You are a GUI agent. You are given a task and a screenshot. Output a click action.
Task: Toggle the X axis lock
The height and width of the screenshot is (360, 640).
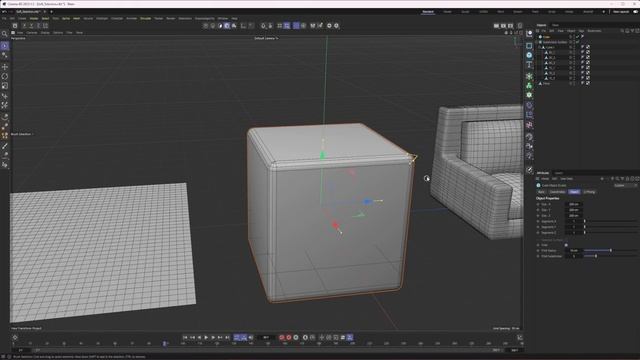click(24, 26)
